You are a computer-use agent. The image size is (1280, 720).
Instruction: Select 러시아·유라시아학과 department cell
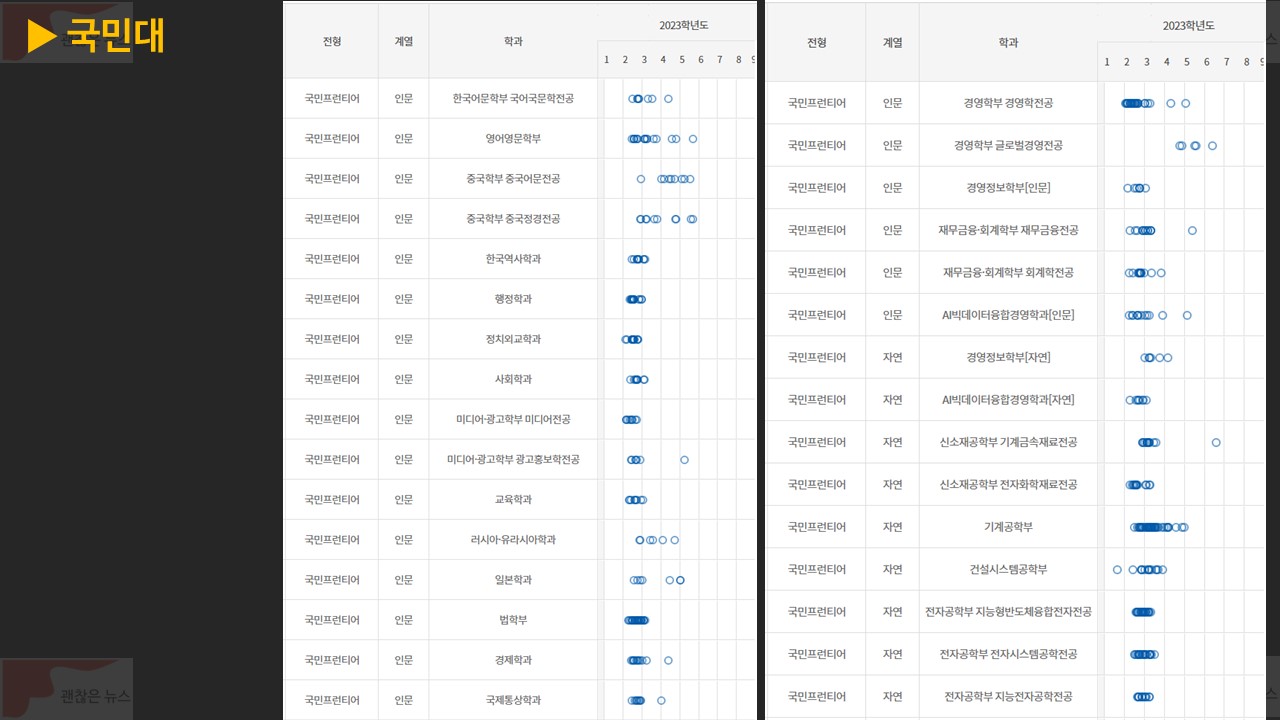[x=513, y=539]
